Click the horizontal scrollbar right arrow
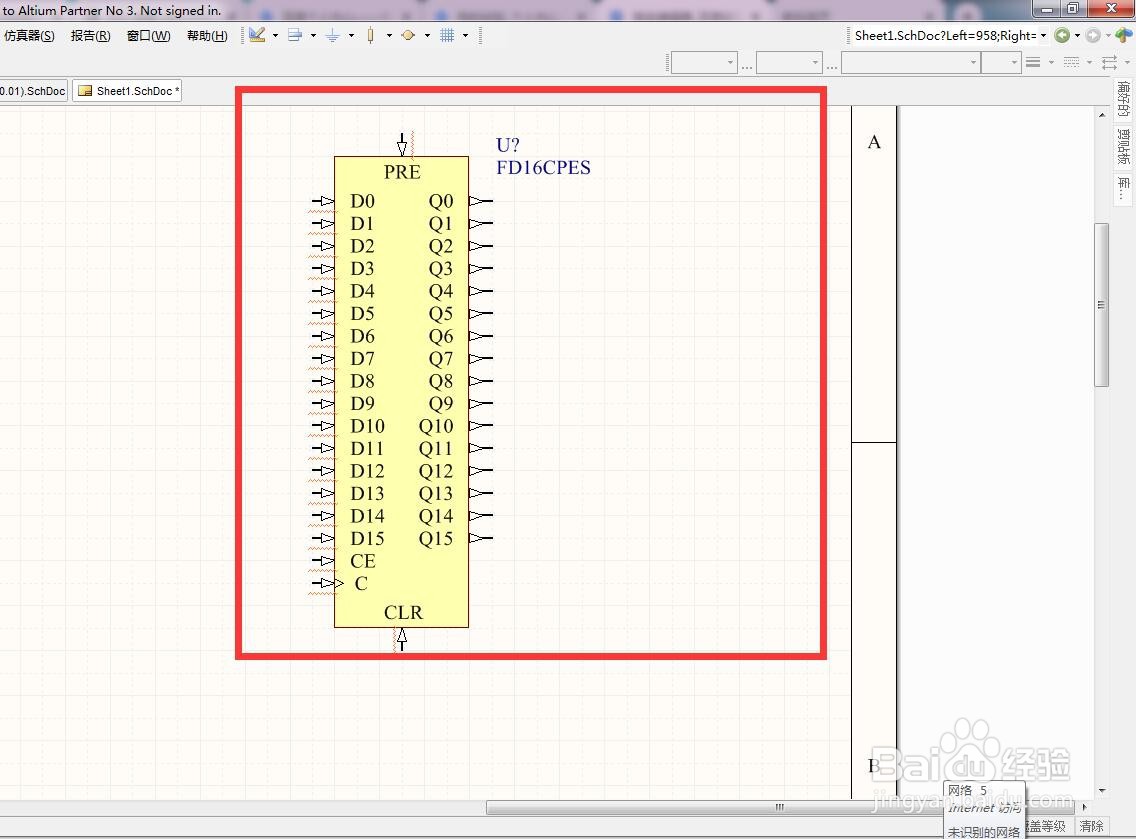The image size is (1136, 839). pos(1085,807)
